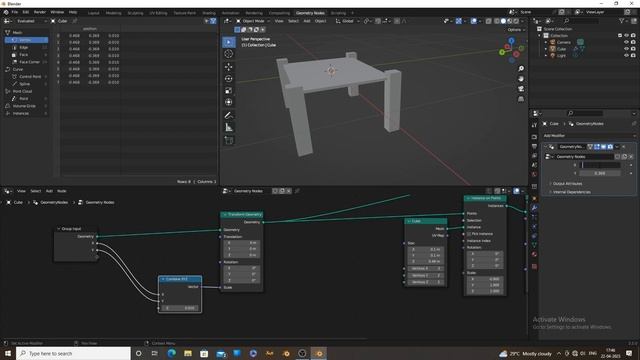Switch to solid viewport shading
Viewport: 640px width, 360px height.
point(503,21)
